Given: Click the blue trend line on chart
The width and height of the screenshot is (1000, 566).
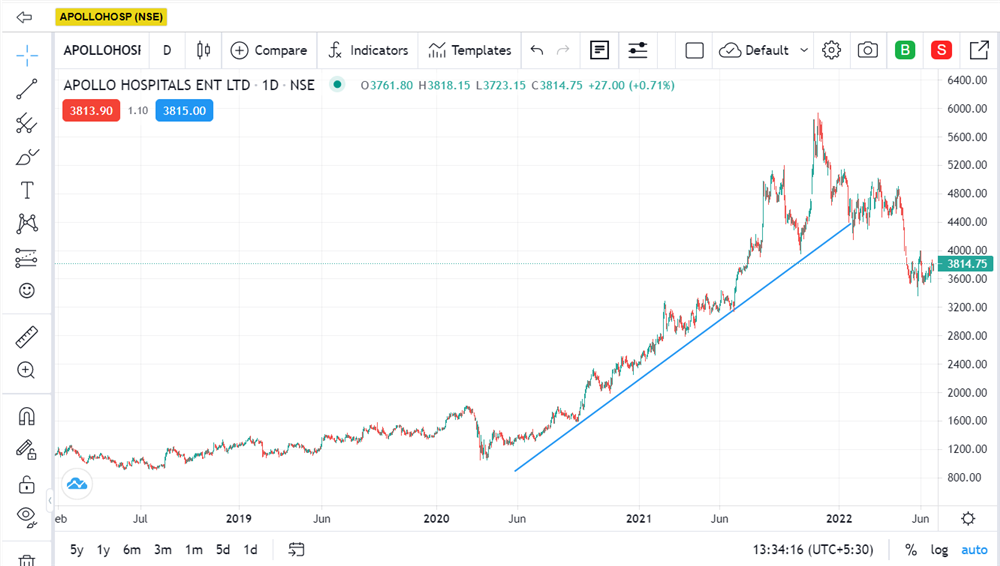Looking at the screenshot, I should click(682, 347).
